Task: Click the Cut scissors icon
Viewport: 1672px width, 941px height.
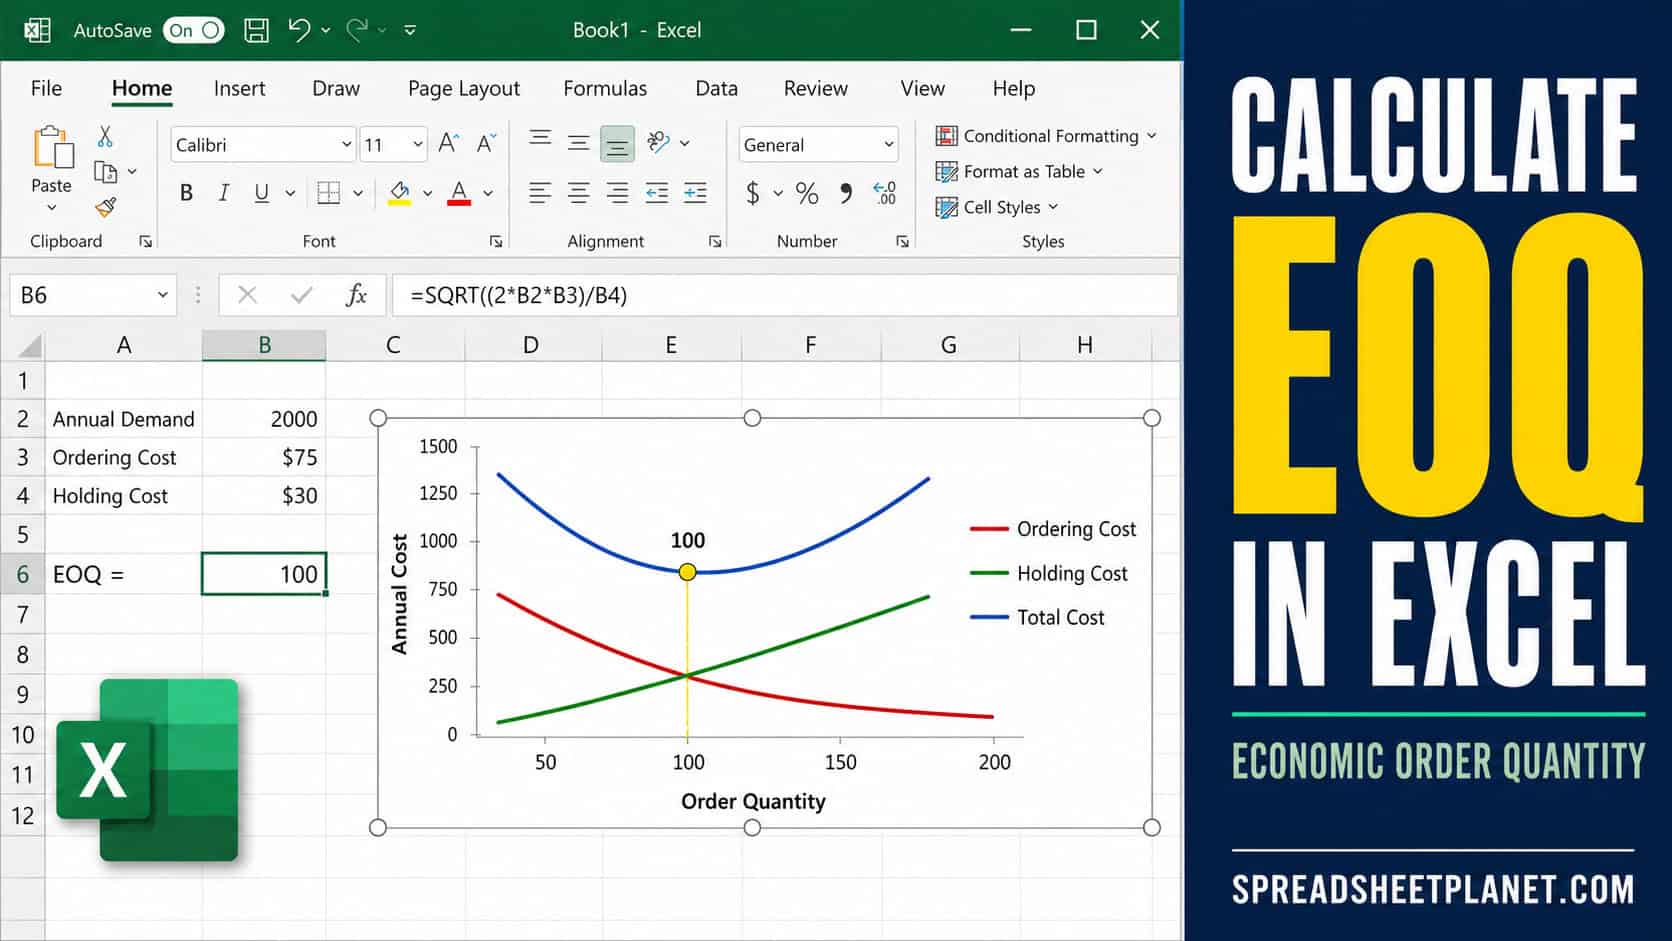Action: coord(105,136)
